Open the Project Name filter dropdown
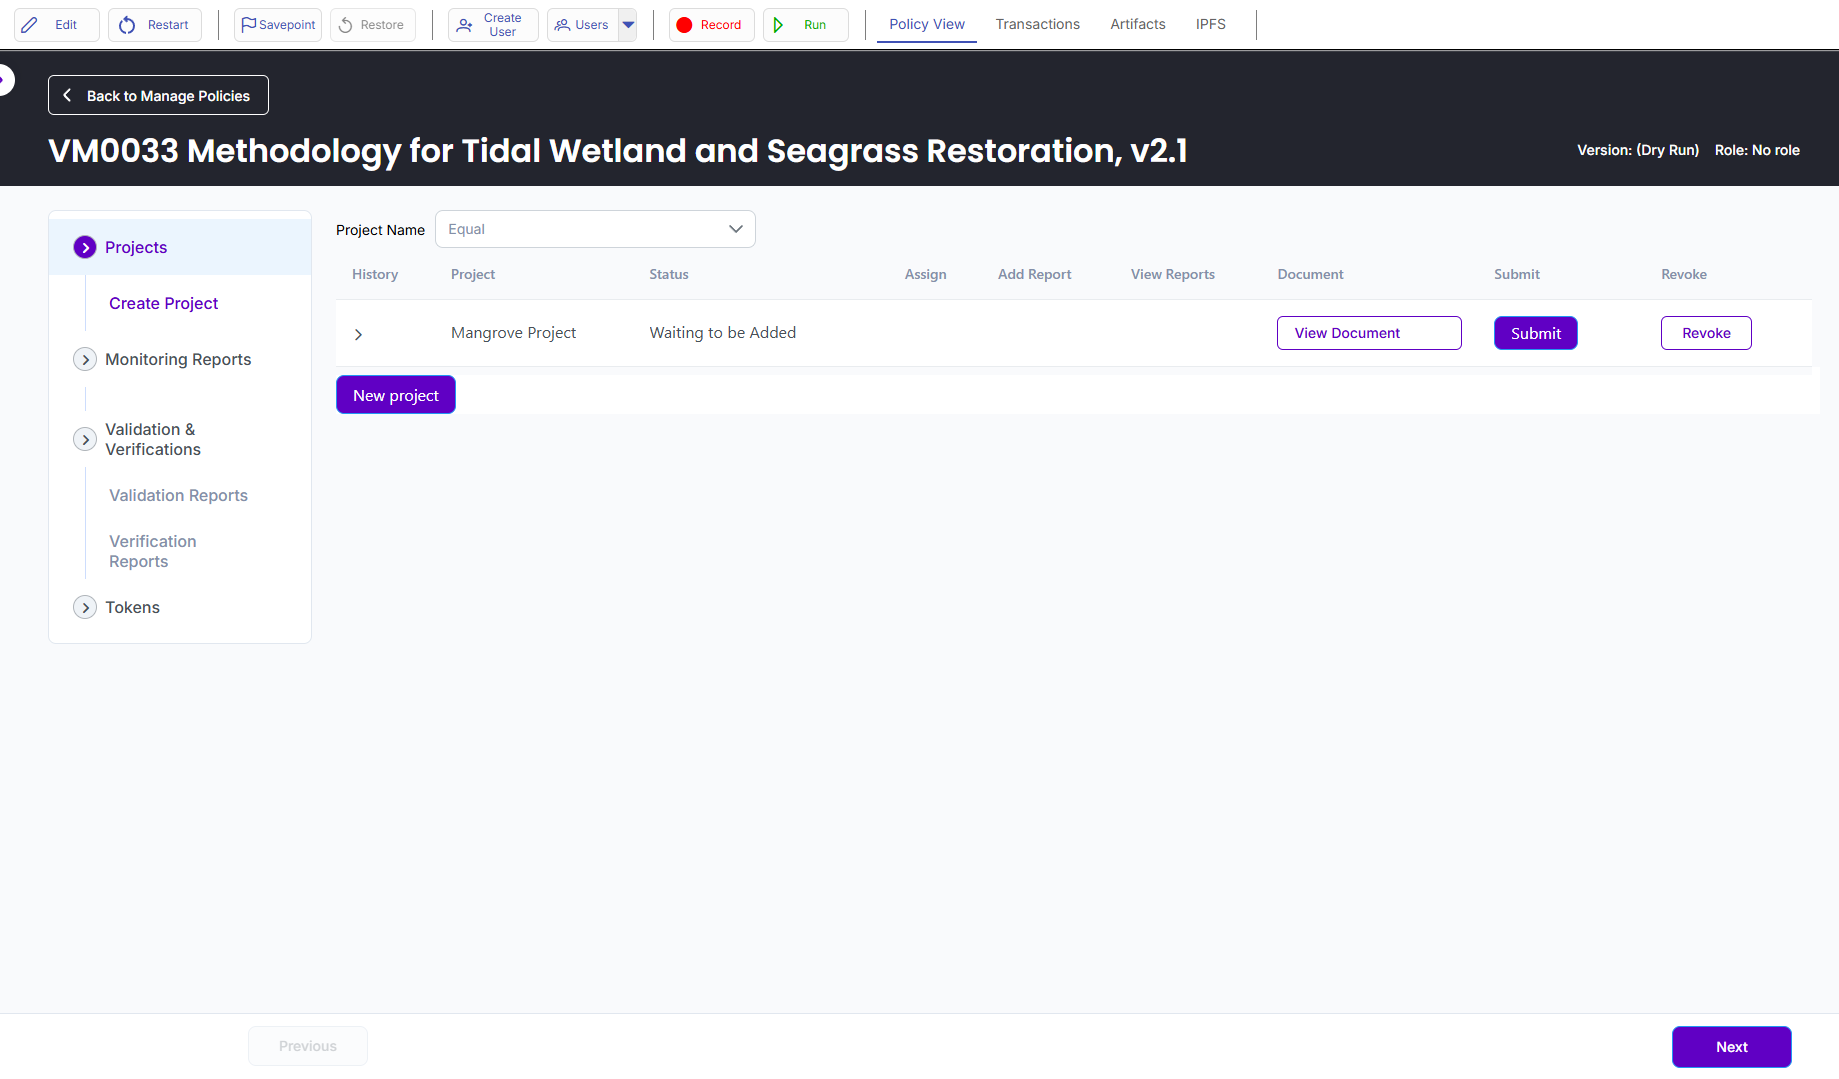The width and height of the screenshot is (1839, 1079). (x=595, y=229)
